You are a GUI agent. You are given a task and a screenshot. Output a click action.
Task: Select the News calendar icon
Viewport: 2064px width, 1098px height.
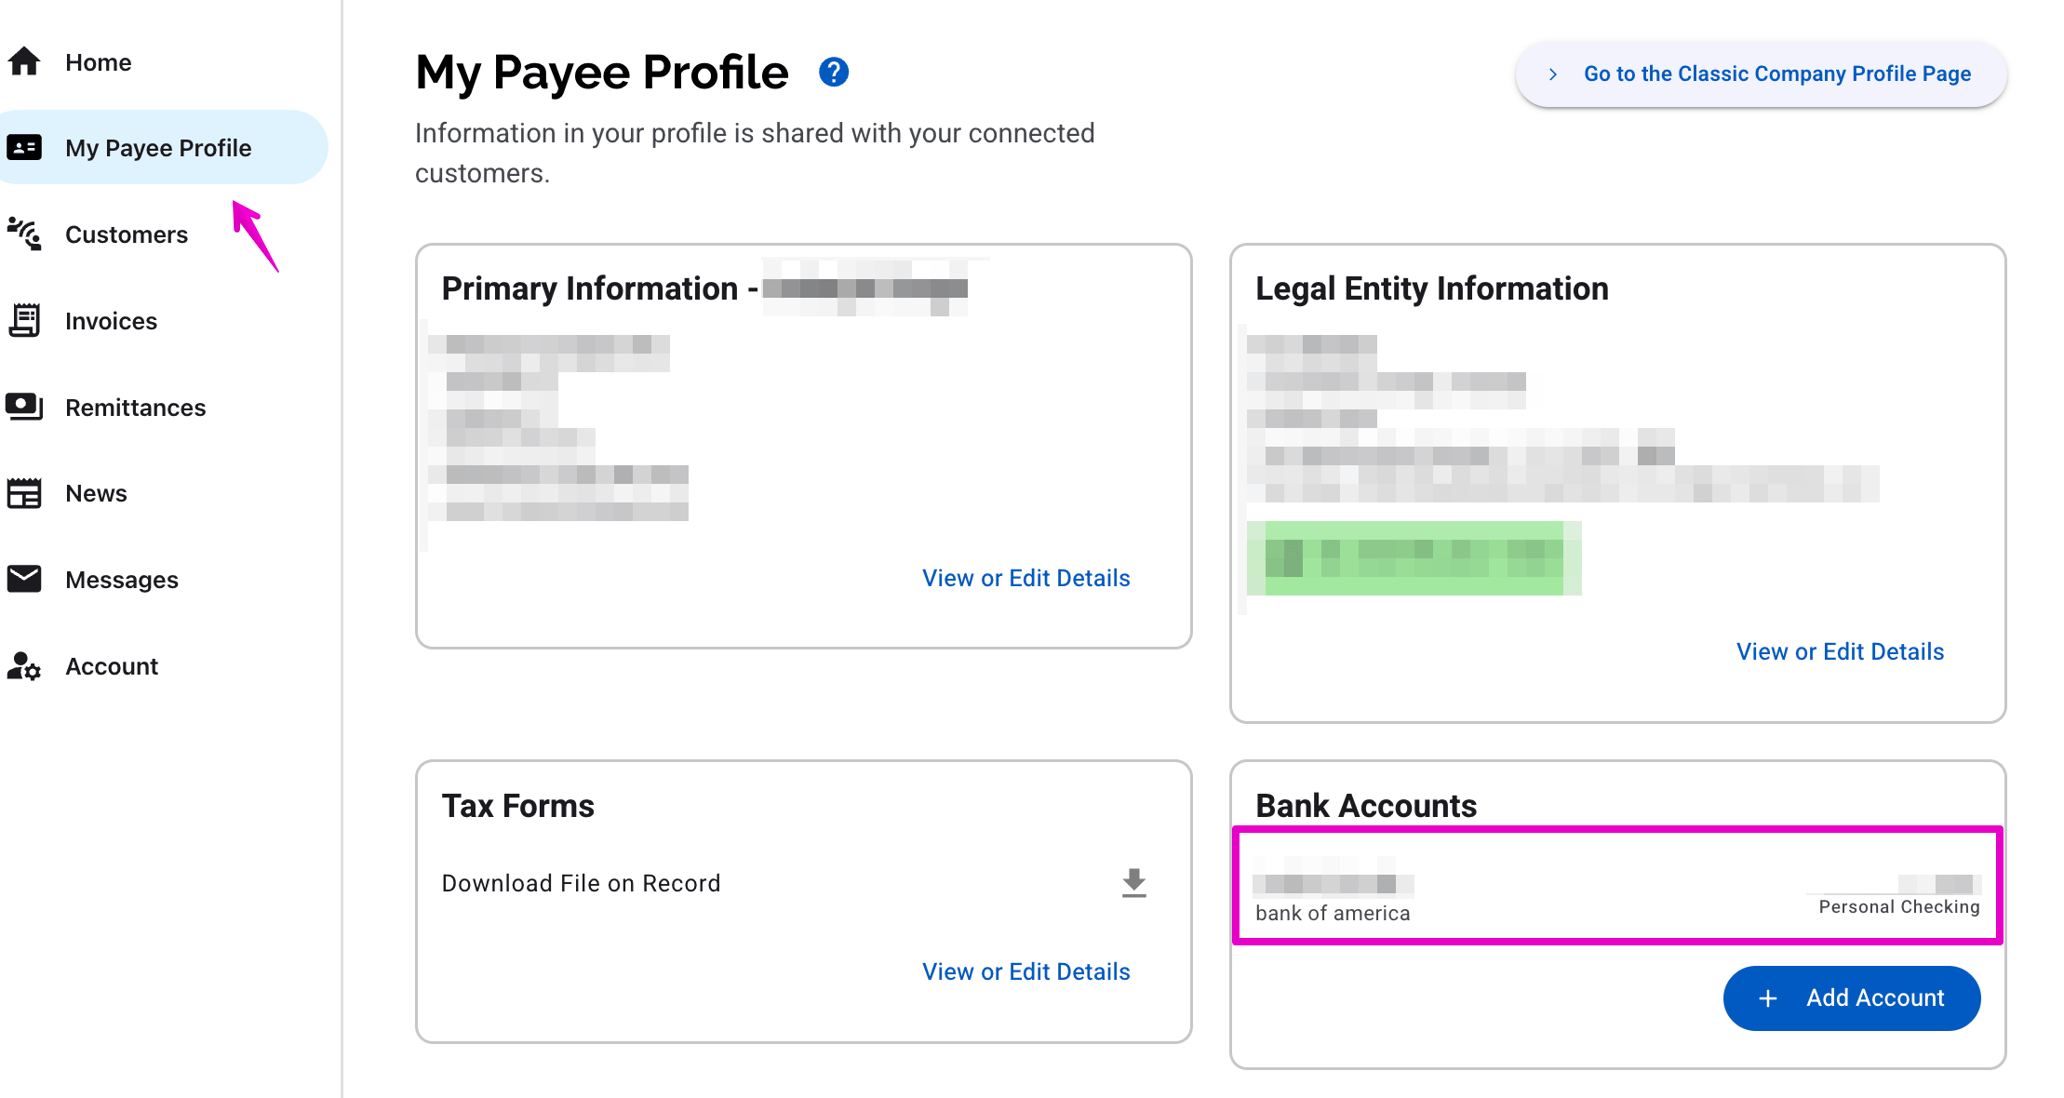[x=24, y=492]
